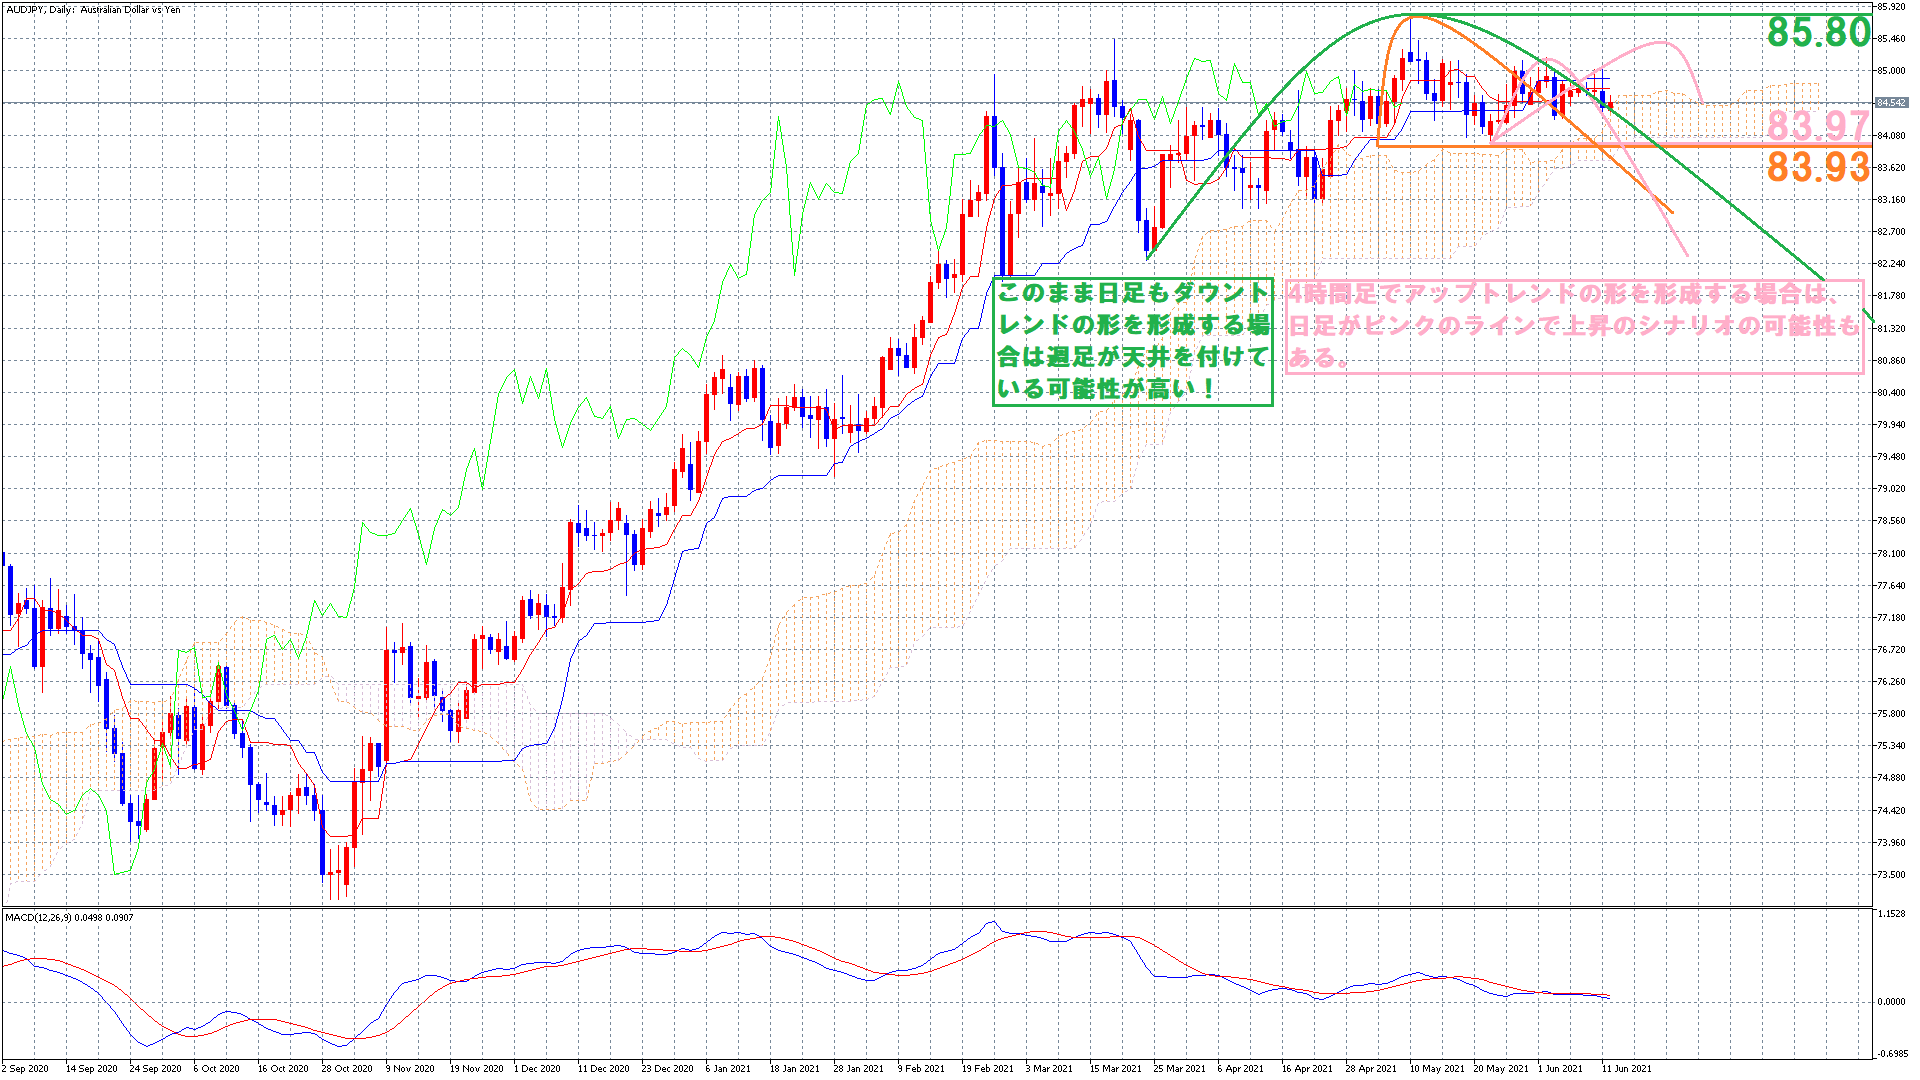Screen dimensions: 1920x1080
Task: Click the 10 May 2021 date label
Action: 1437,1068
